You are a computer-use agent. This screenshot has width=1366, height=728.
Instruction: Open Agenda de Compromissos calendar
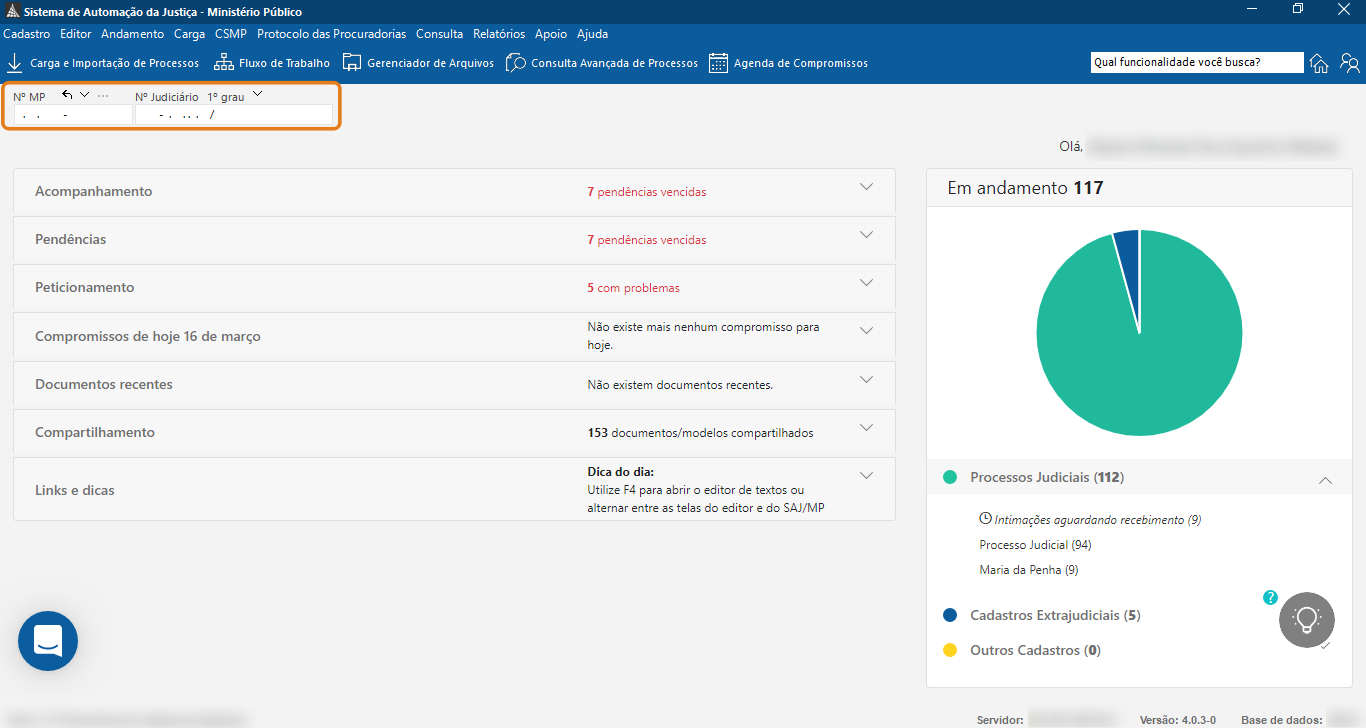tap(788, 63)
